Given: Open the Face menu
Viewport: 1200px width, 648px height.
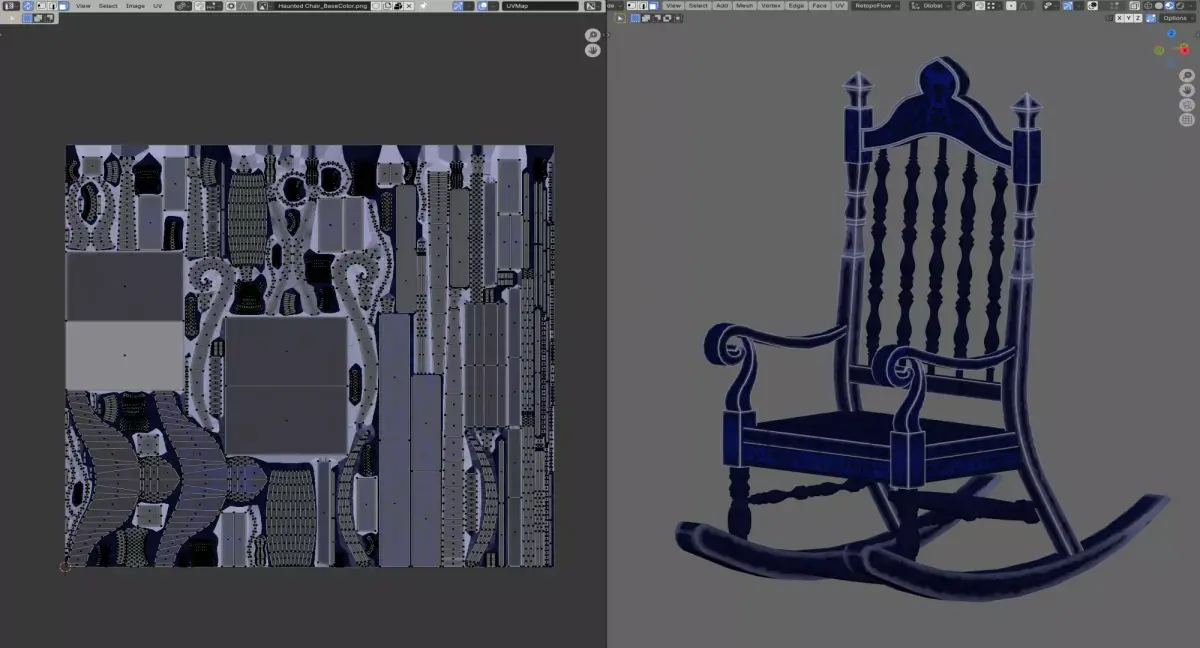Looking at the screenshot, I should pos(820,6).
